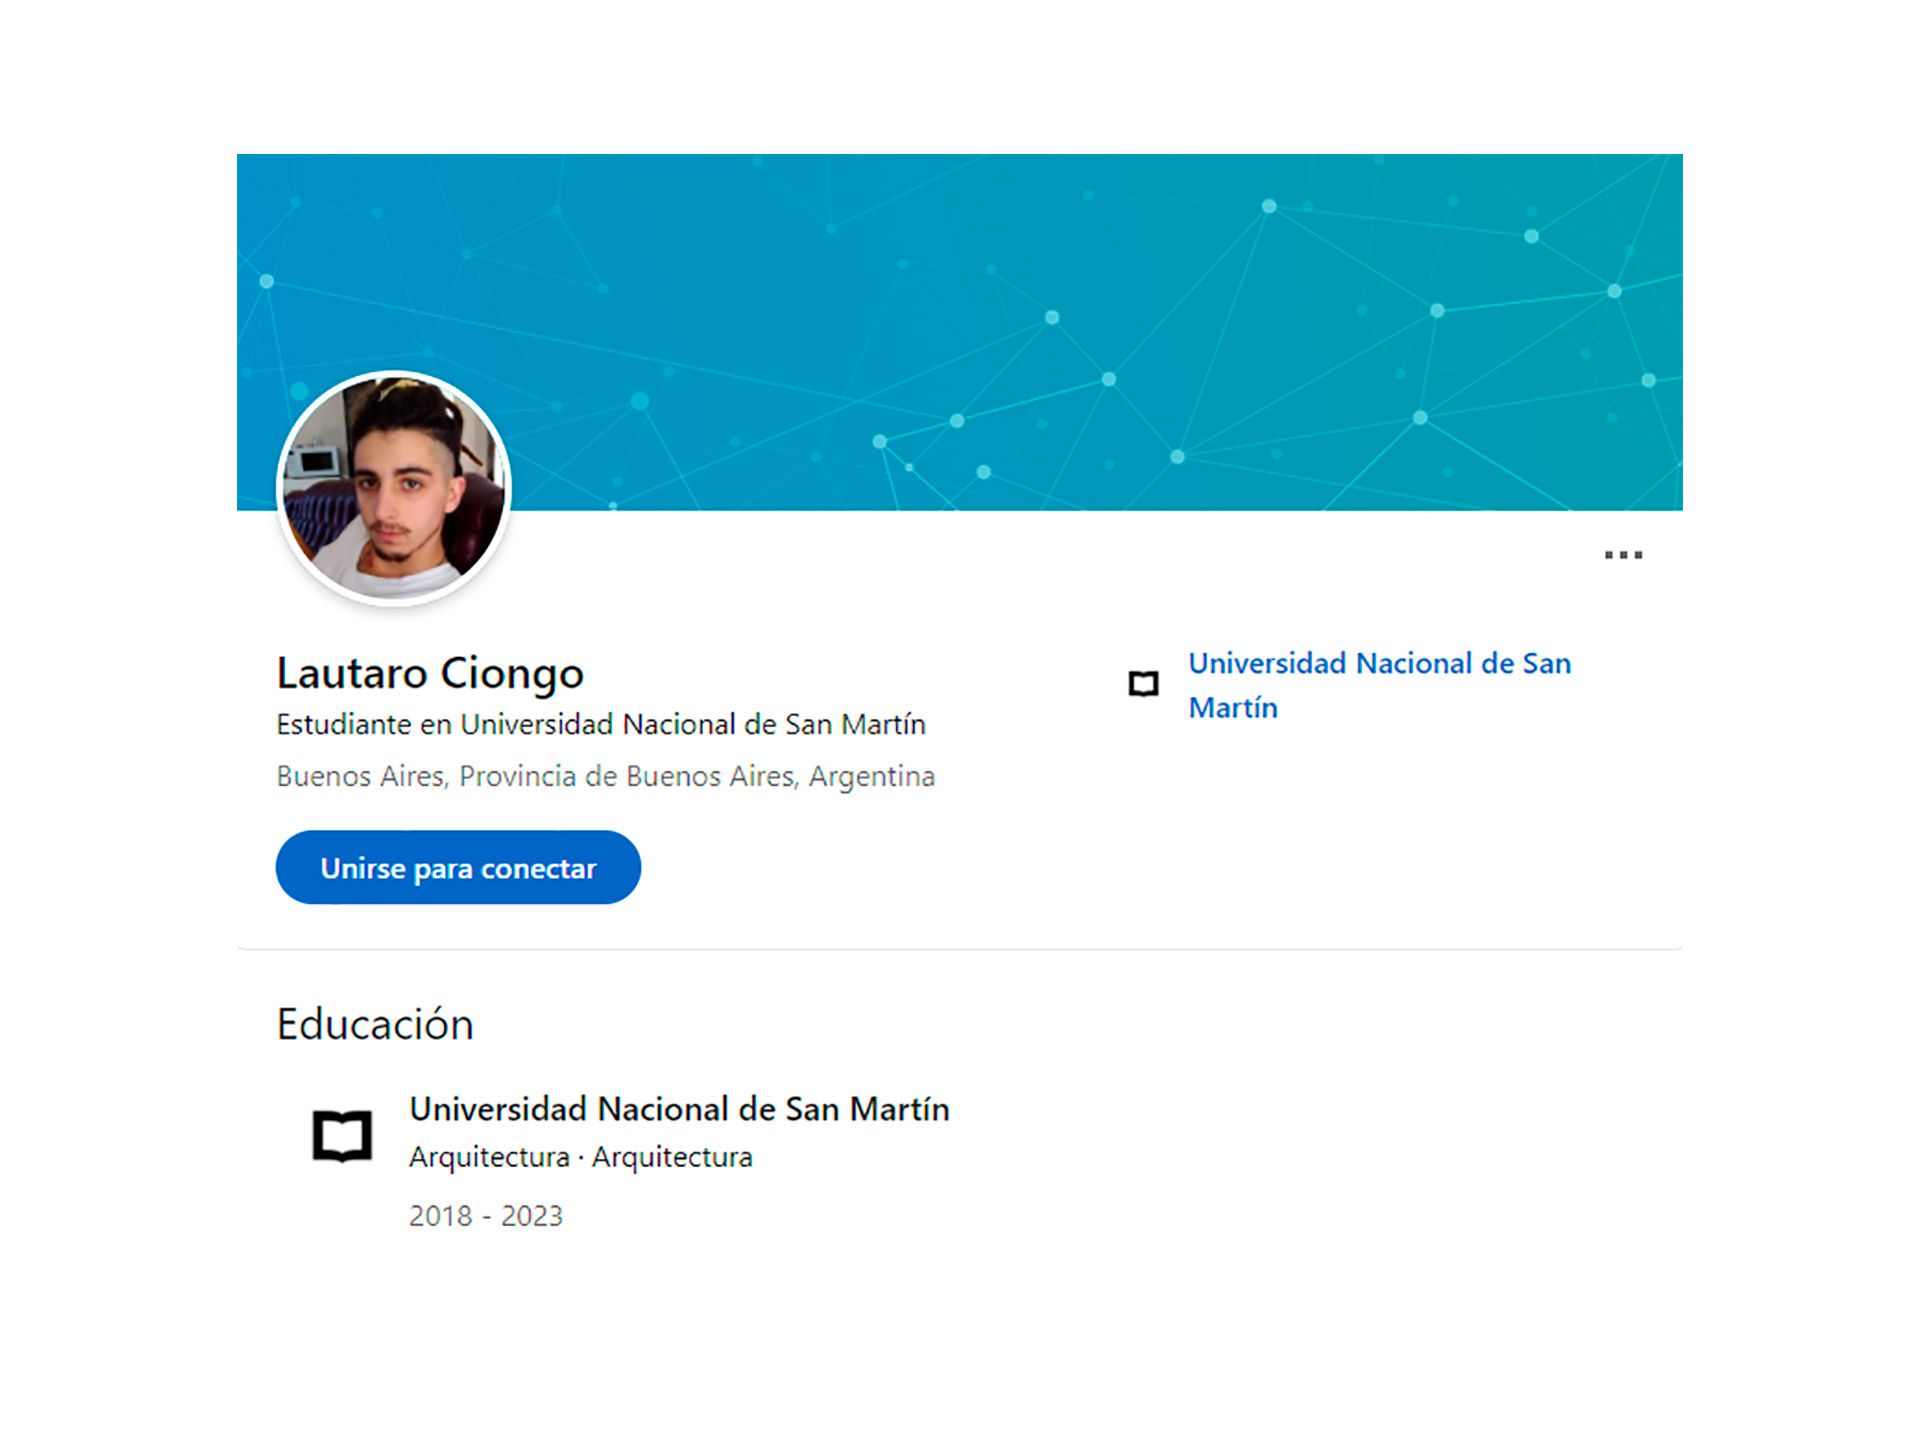Click the blue network banner image

(x=960, y=332)
